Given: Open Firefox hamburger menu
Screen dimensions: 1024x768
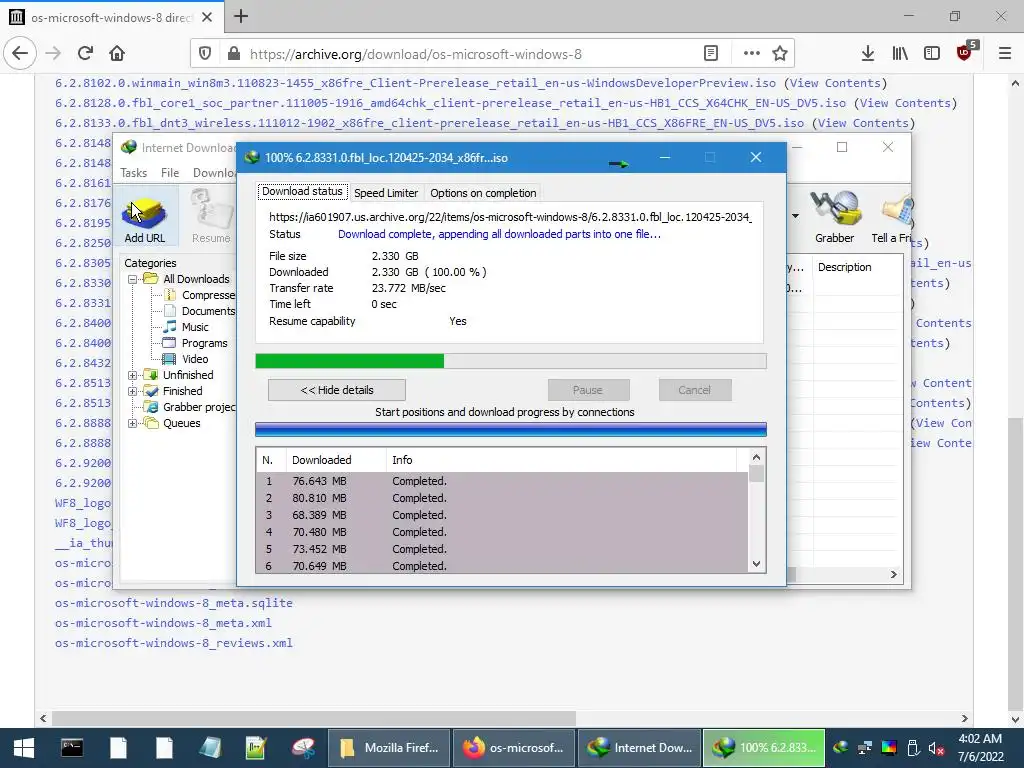Looking at the screenshot, I should 1005,54.
